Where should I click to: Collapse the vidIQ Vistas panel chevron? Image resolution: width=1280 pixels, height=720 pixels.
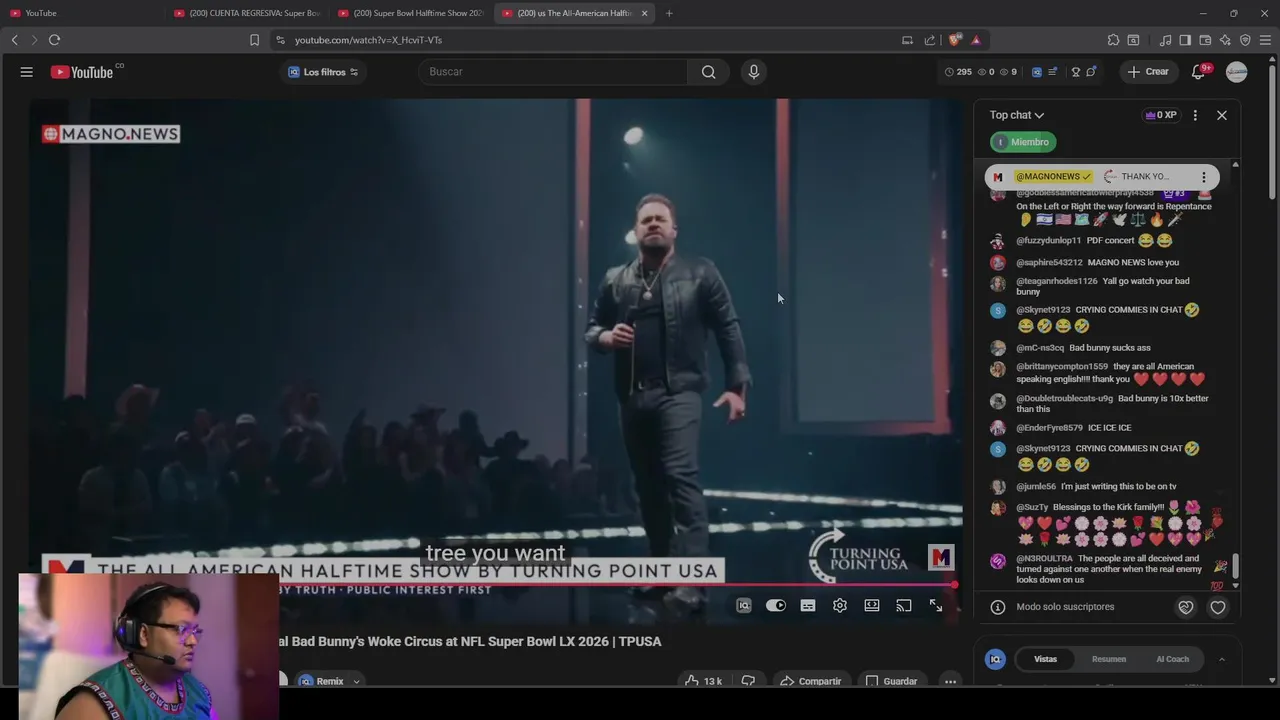[x=1221, y=659]
